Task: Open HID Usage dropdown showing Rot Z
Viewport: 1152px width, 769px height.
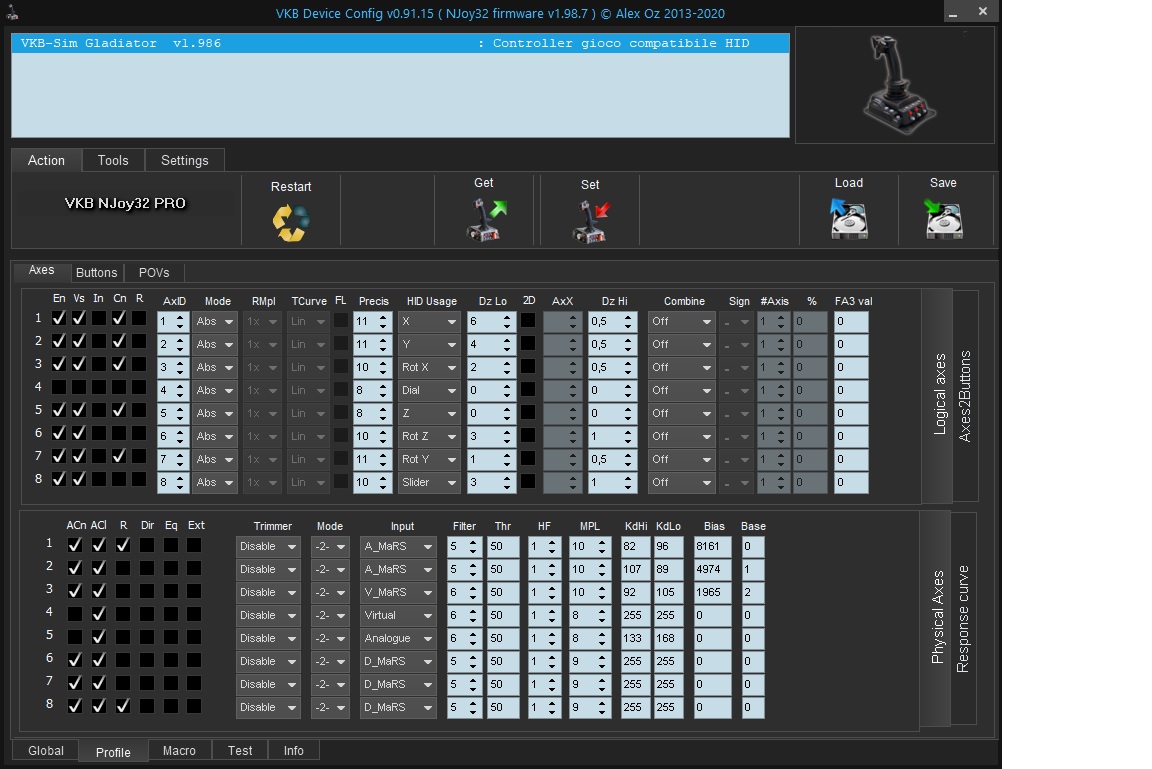Action: click(428, 436)
